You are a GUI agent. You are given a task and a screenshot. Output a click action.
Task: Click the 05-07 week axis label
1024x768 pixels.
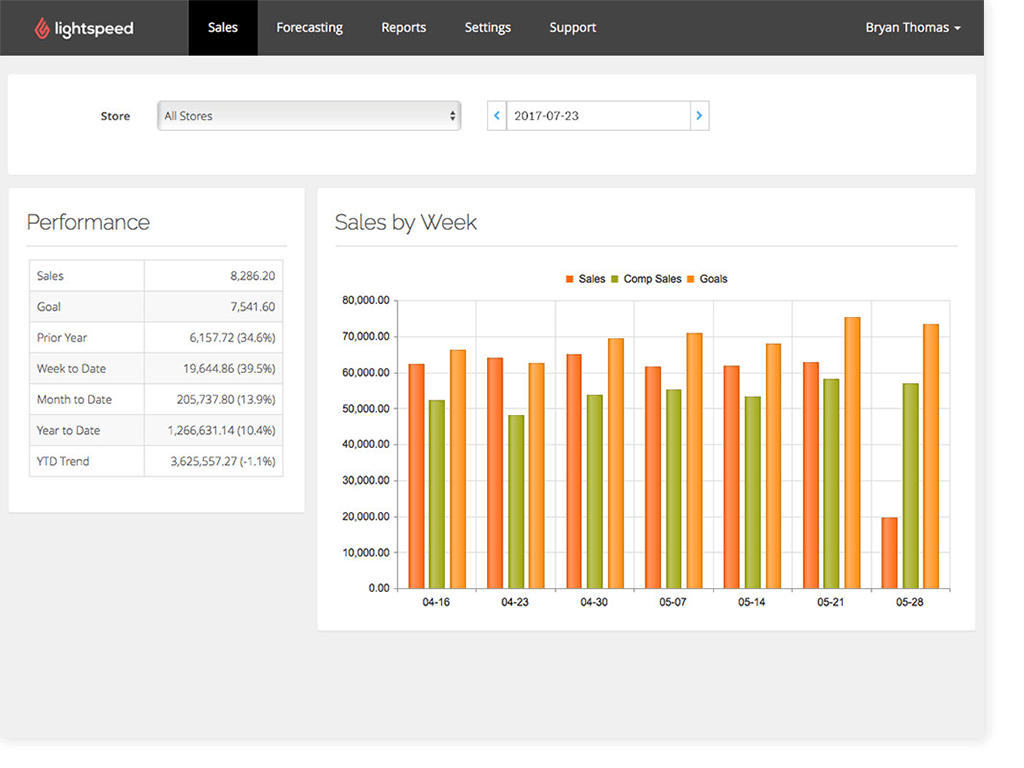pos(673,602)
